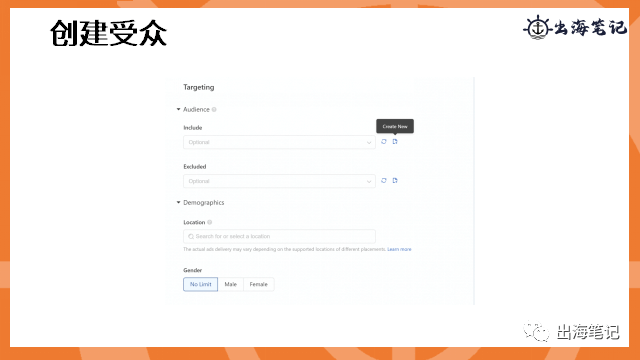Select Male gender option
Image resolution: width=640 pixels, height=360 pixels.
coord(231,284)
